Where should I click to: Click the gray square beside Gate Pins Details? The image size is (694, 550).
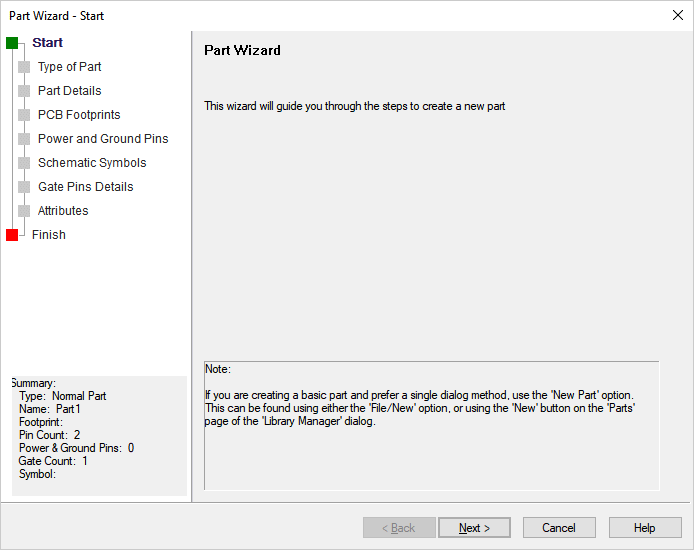tap(24, 187)
